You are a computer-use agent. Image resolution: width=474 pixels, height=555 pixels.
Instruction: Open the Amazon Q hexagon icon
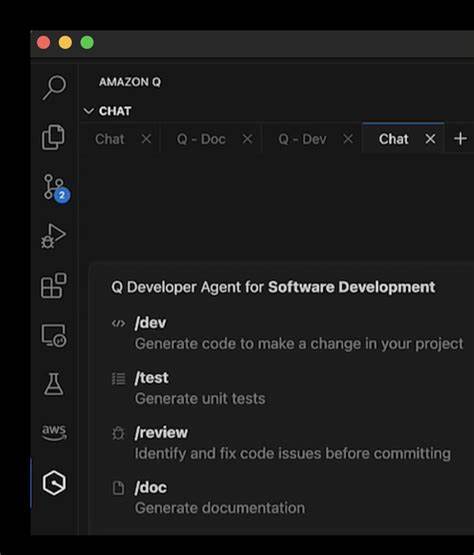click(x=54, y=483)
